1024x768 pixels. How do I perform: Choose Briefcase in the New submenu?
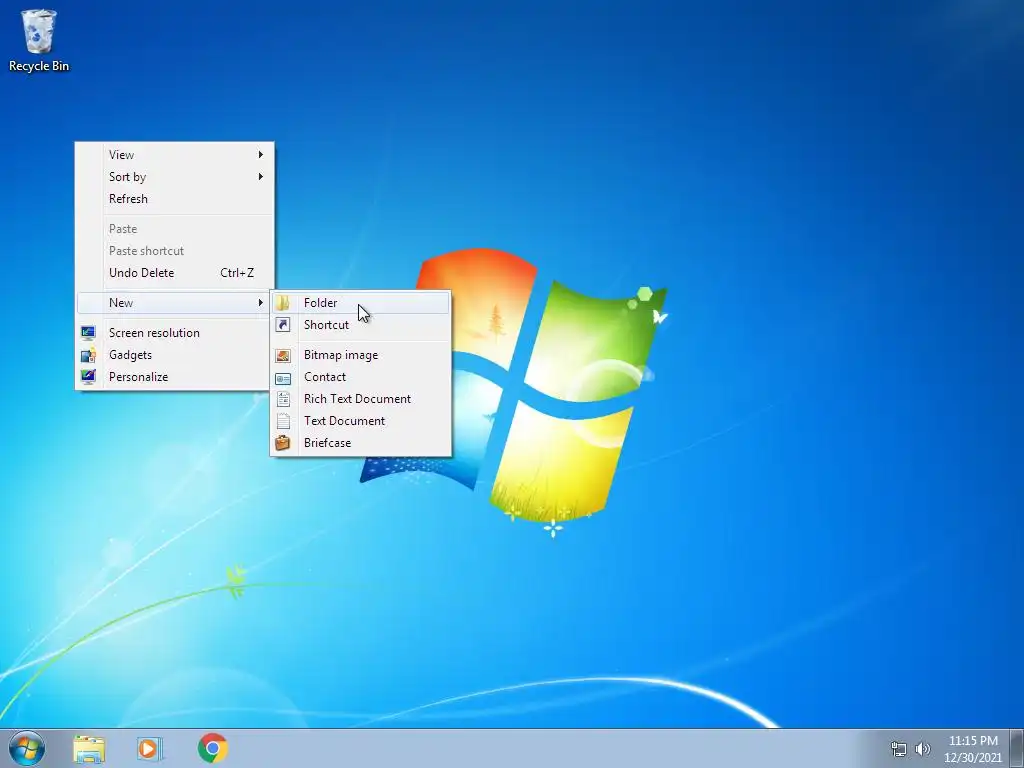click(360, 443)
